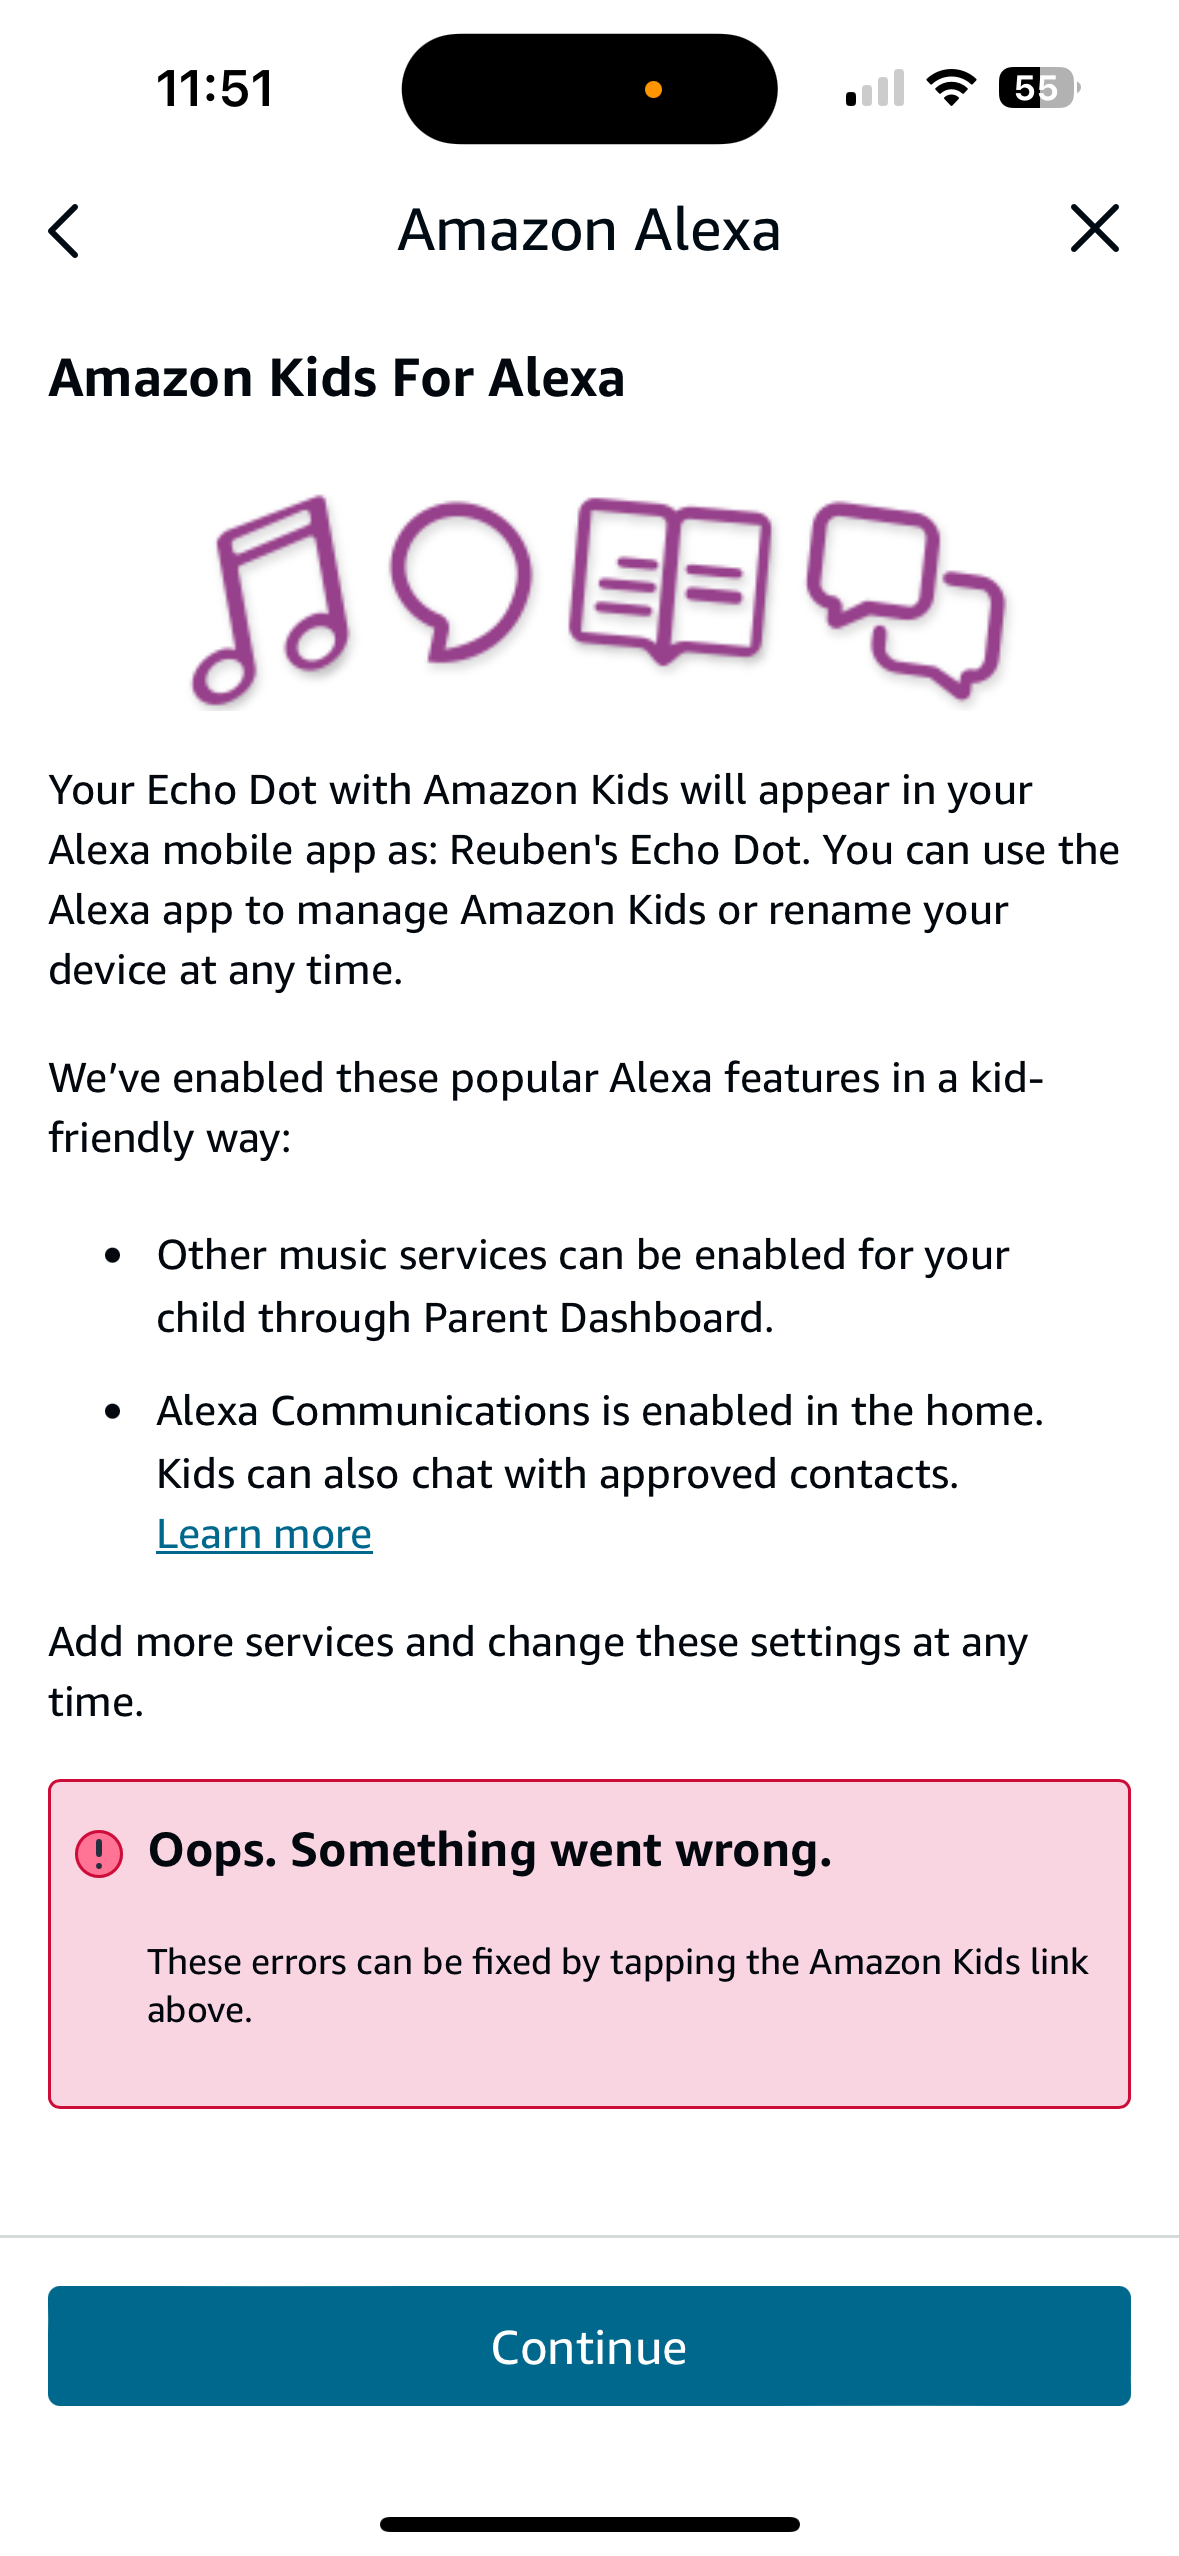Tap the back arrow in the header
1179x2556 pixels.
click(x=64, y=231)
